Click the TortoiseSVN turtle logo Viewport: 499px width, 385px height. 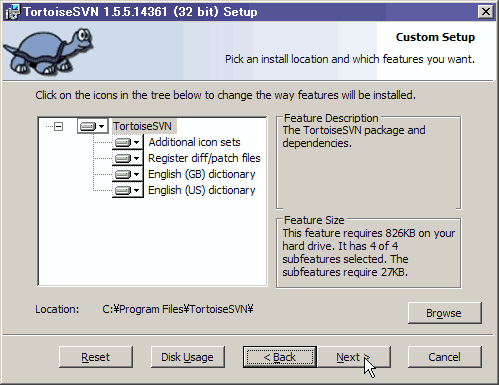click(48, 51)
